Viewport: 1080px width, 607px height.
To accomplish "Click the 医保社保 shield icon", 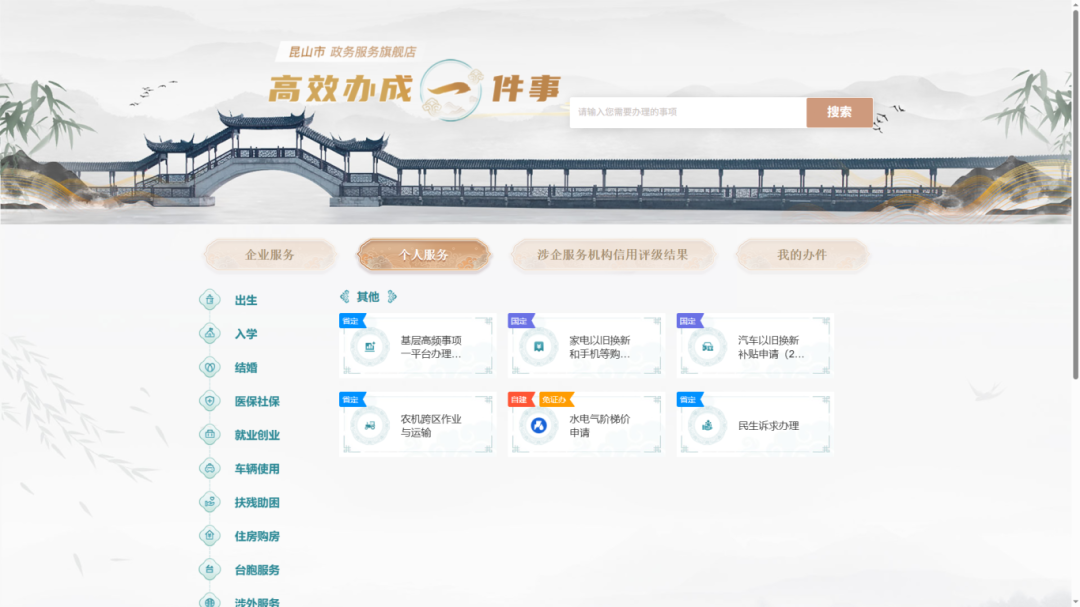I will 210,401.
